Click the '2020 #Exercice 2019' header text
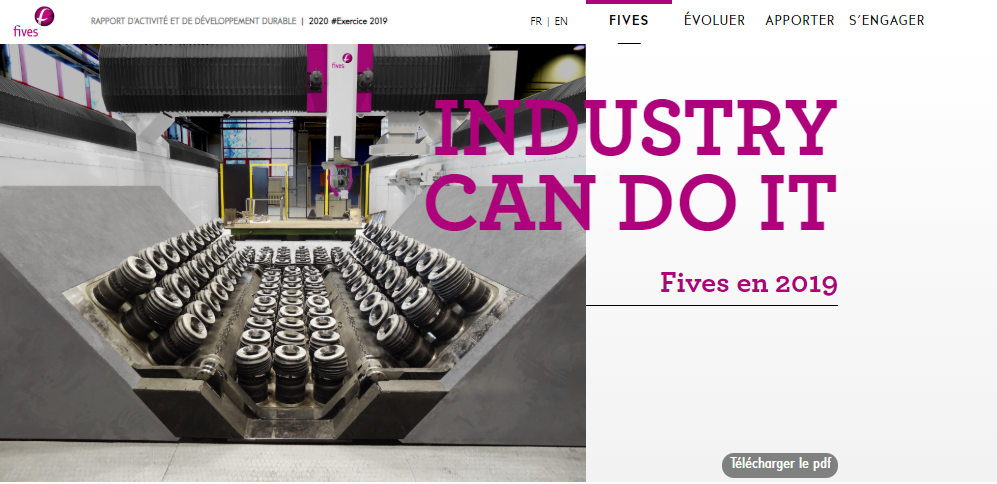 click(348, 21)
